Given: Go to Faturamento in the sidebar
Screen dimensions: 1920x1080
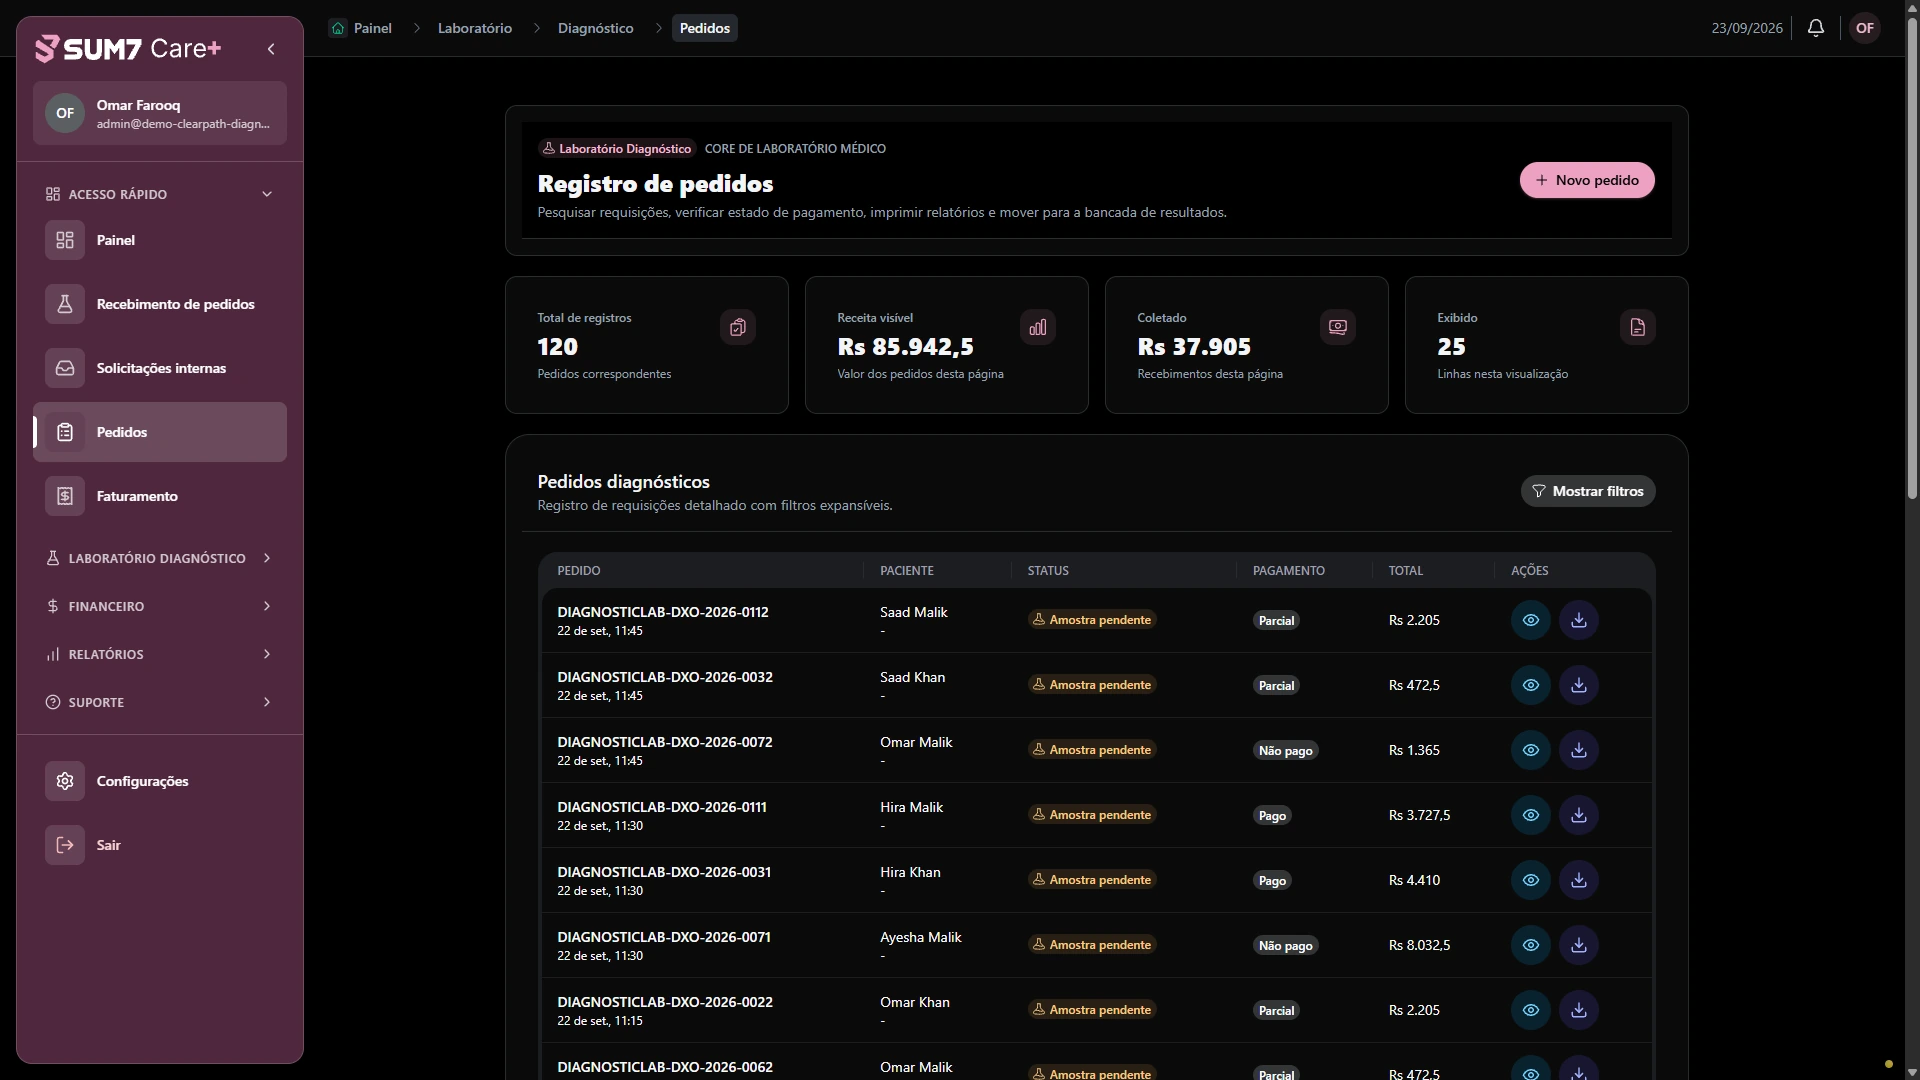Looking at the screenshot, I should (x=160, y=496).
